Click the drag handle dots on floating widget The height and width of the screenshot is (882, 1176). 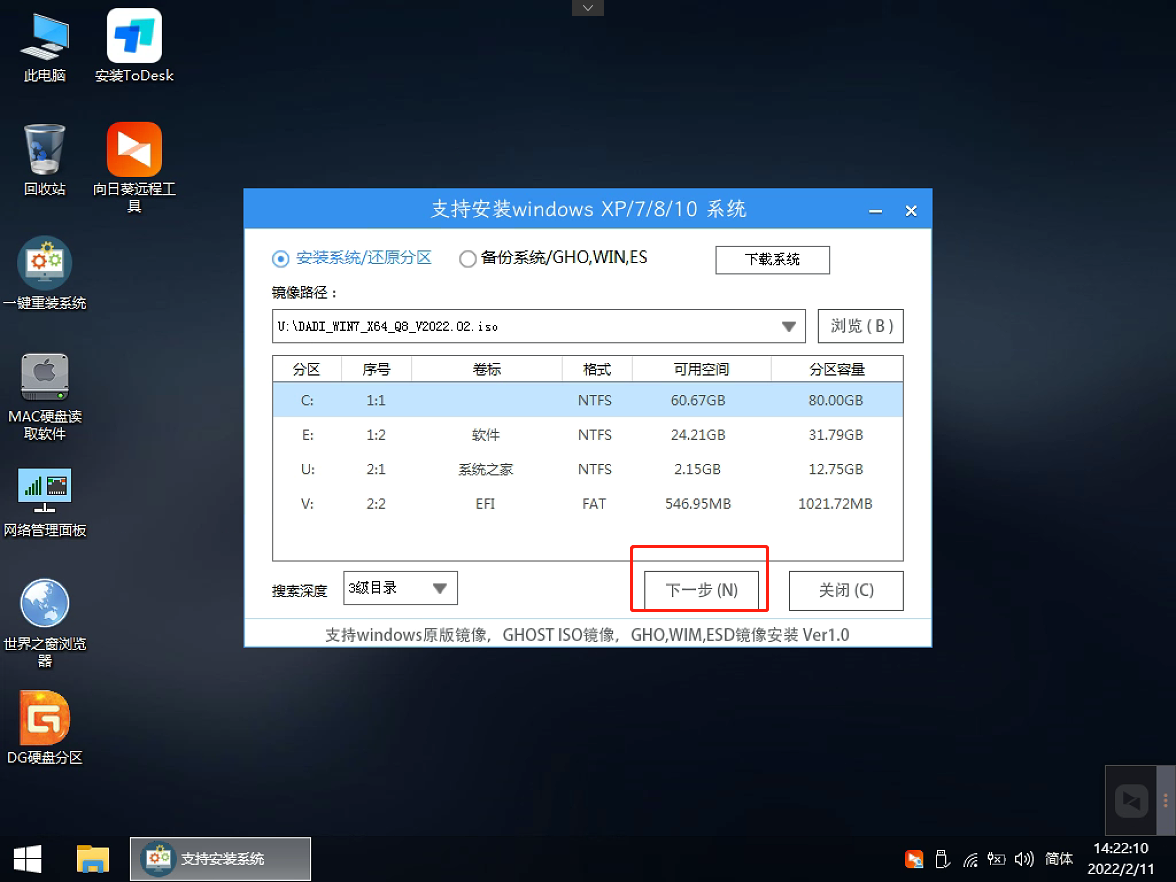coord(1166,800)
